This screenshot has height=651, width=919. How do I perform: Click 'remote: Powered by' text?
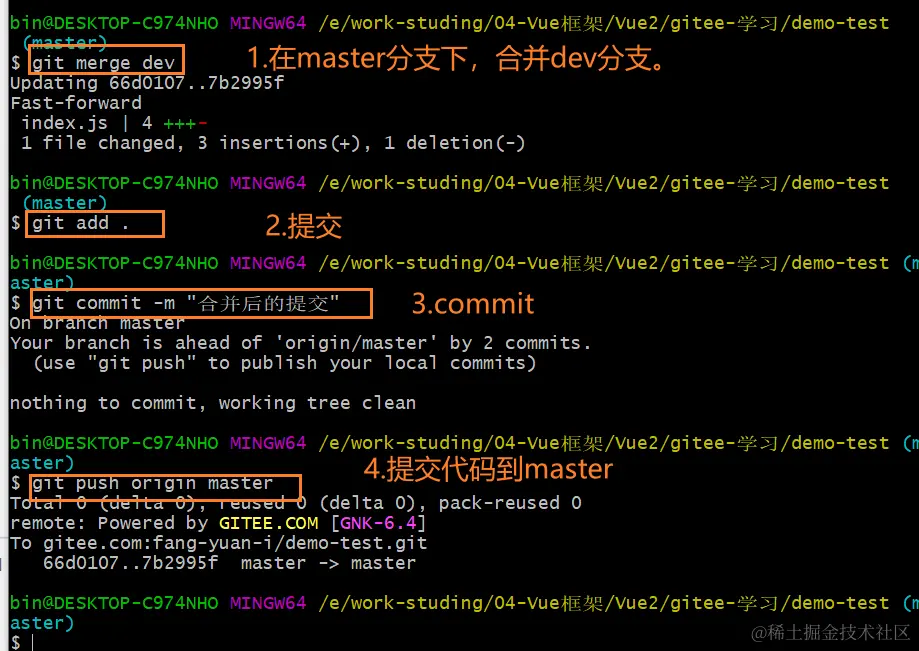pos(109,523)
